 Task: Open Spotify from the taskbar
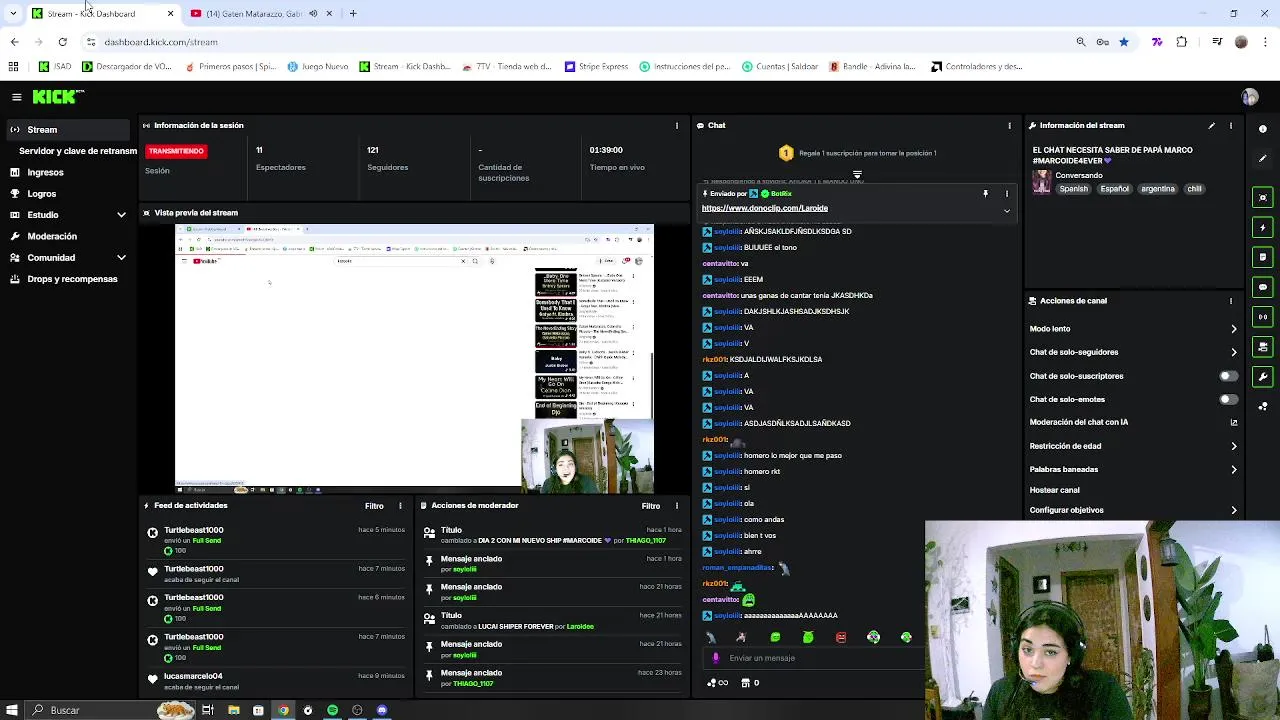[333, 710]
